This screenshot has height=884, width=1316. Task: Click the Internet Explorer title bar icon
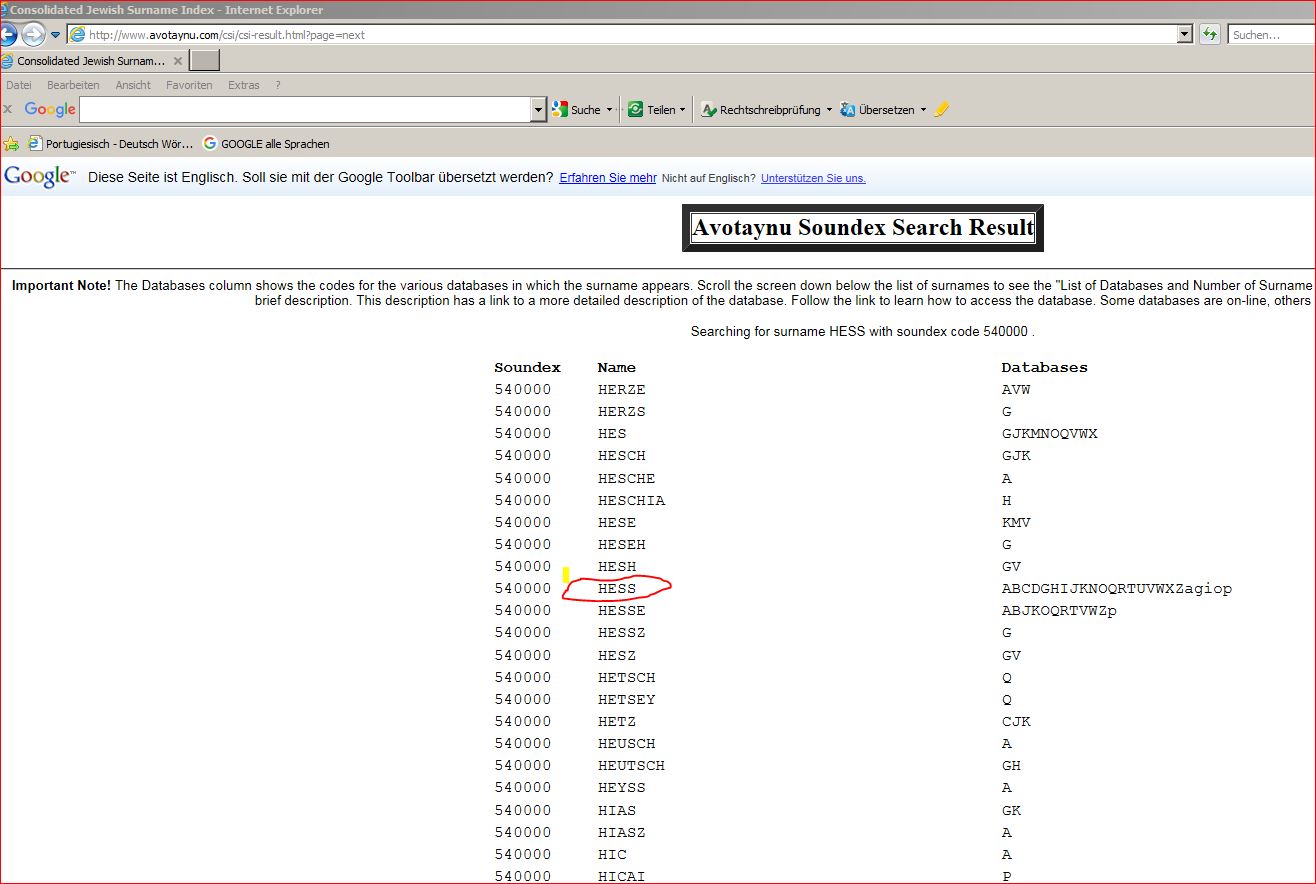(4, 10)
